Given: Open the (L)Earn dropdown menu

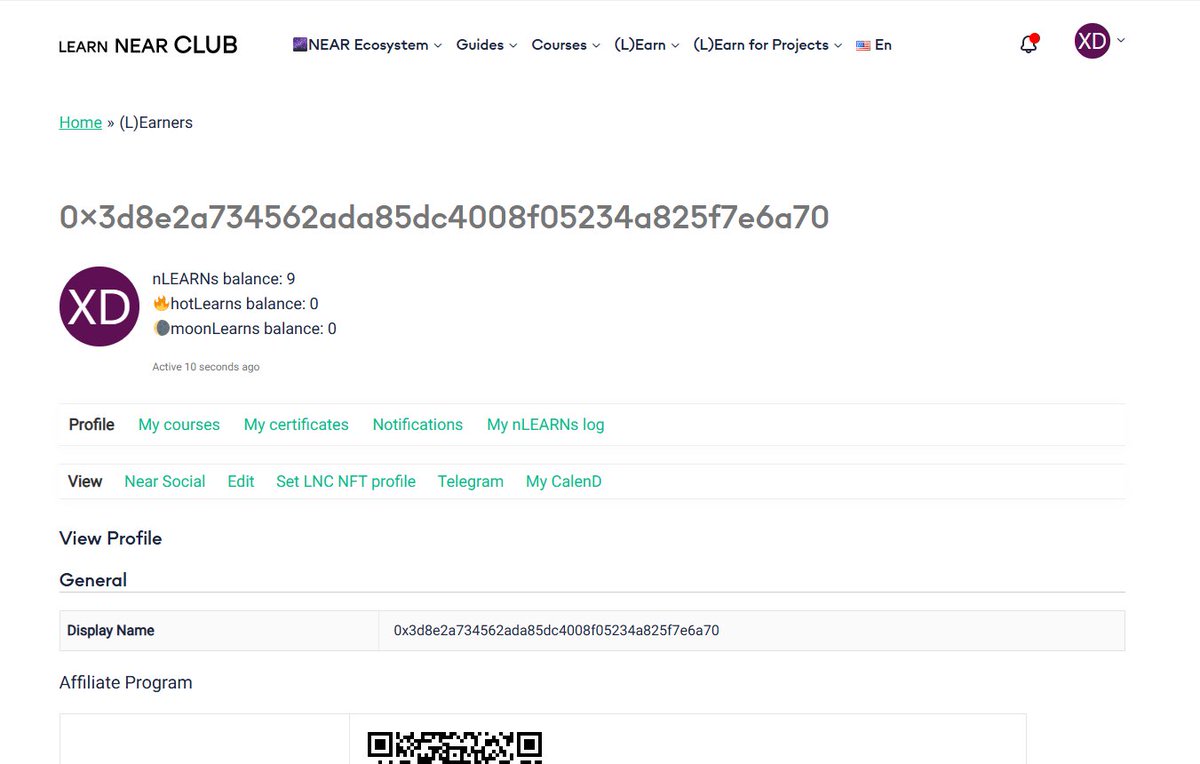Looking at the screenshot, I should (x=647, y=45).
